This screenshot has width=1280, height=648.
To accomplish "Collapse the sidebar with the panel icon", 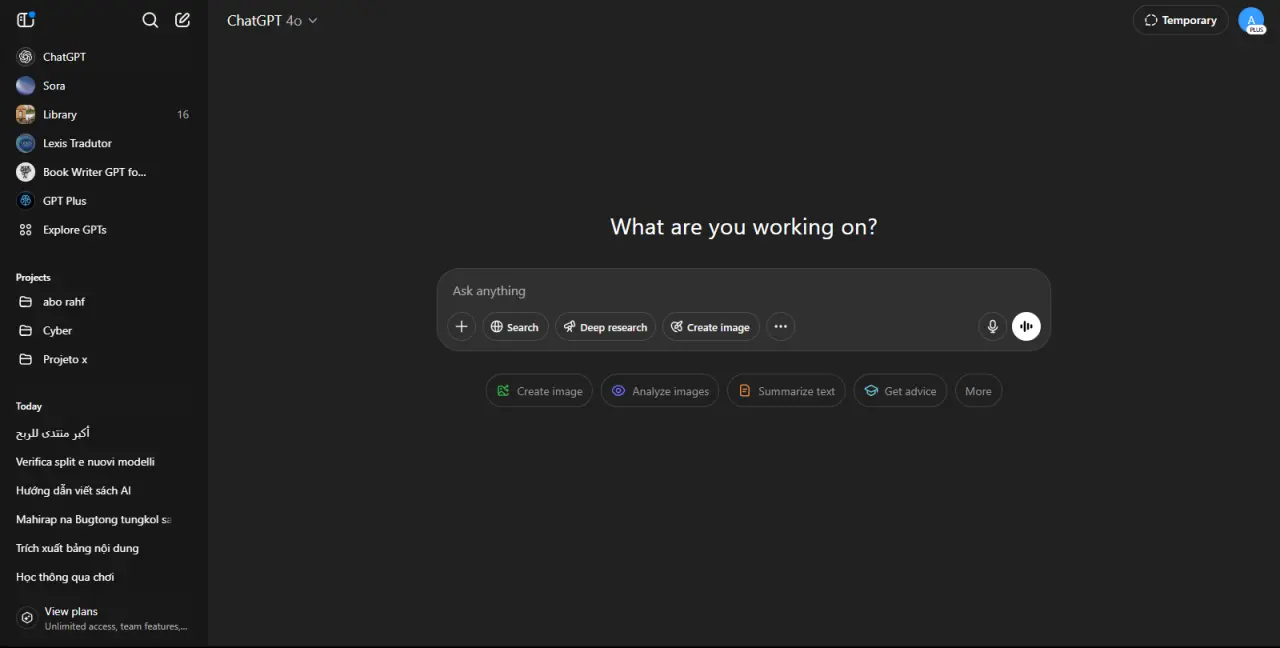I will (x=26, y=20).
